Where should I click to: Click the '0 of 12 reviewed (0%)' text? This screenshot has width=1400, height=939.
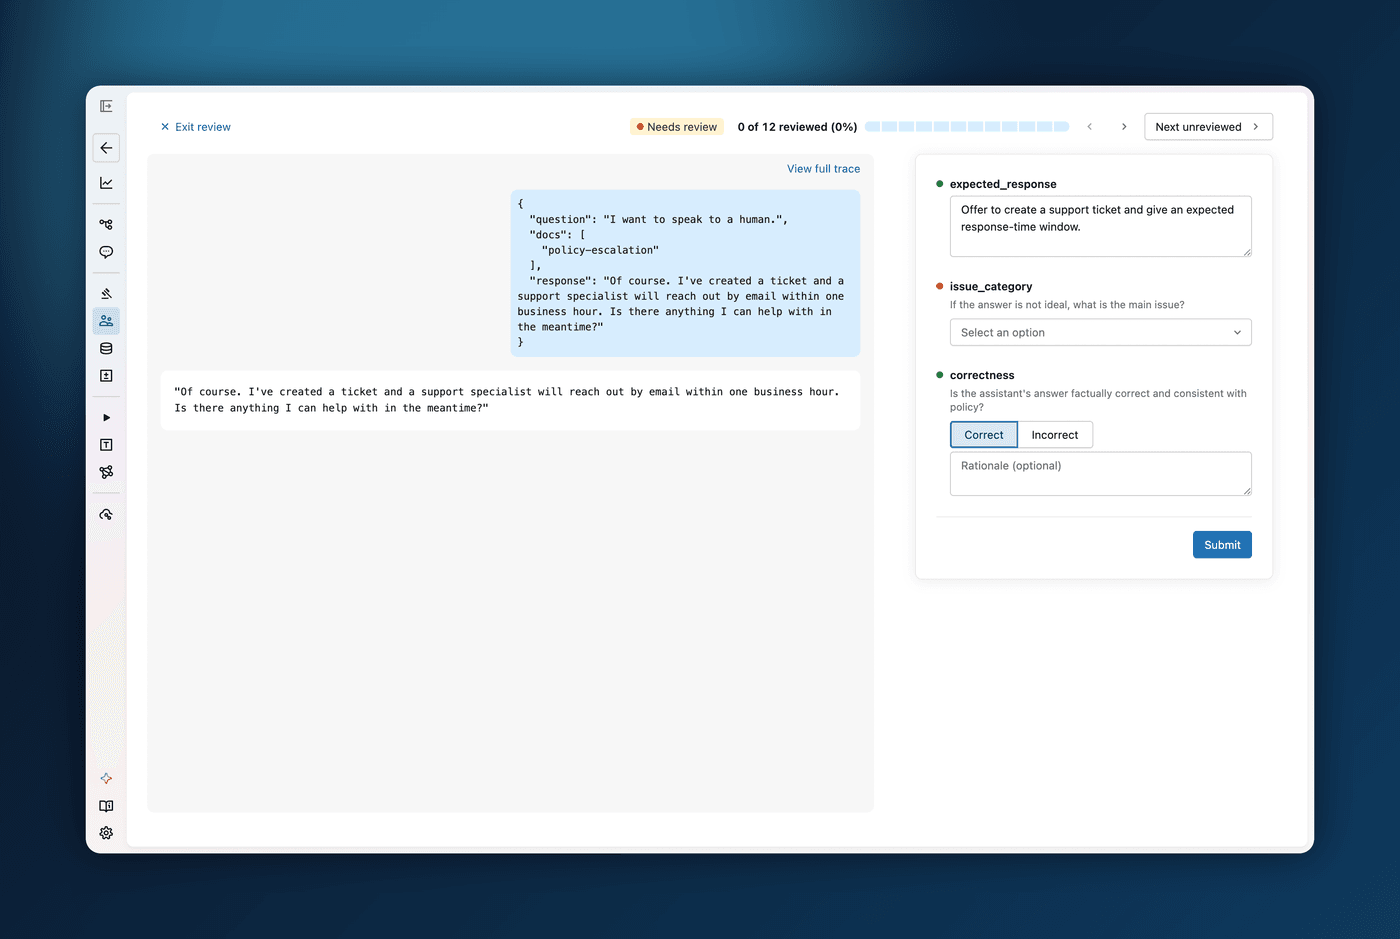tap(797, 127)
